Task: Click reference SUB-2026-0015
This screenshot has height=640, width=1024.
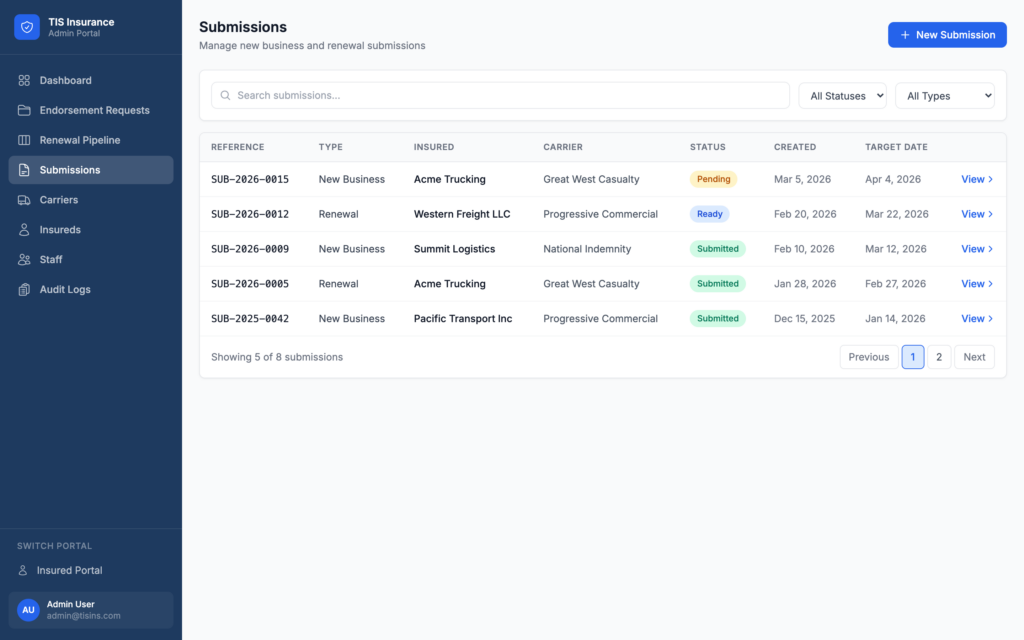Action: [249, 179]
